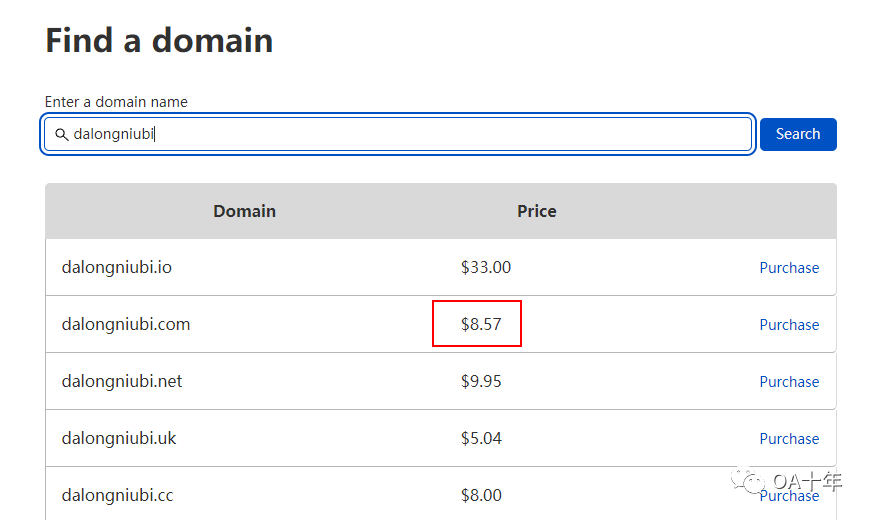Image resolution: width=871 pixels, height=520 pixels.
Task: Select the dalongniubi.io domain name text
Action: point(117,268)
